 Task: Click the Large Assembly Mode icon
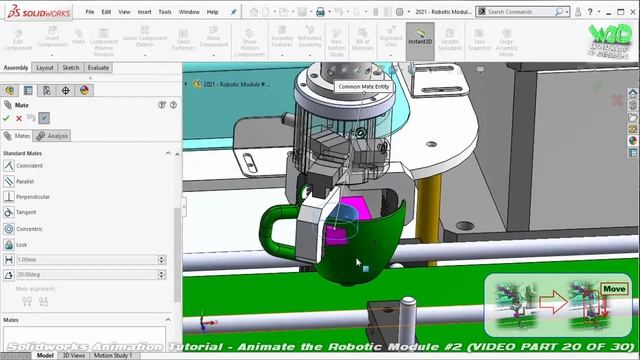(506, 42)
